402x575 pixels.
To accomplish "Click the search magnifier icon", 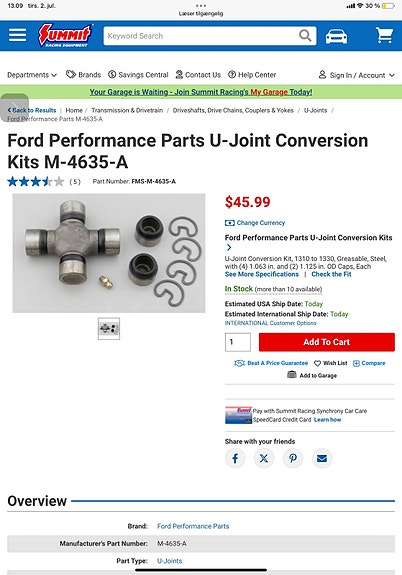I will pos(305,36).
